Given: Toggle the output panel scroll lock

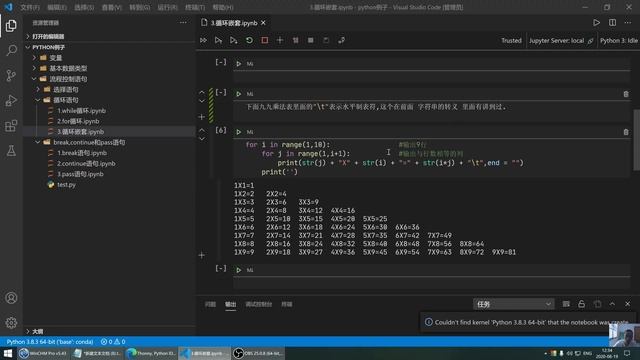Looking at the screenshot, I should point(581,304).
